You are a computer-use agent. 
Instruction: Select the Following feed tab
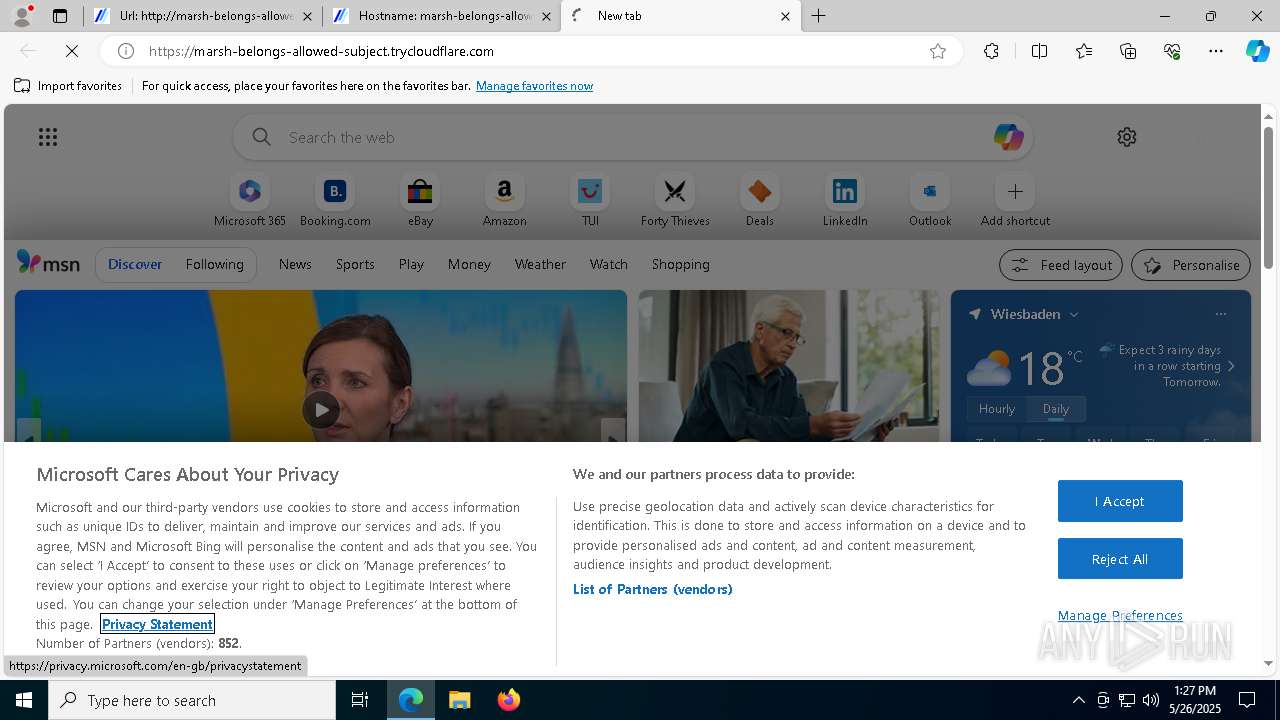[x=214, y=264]
